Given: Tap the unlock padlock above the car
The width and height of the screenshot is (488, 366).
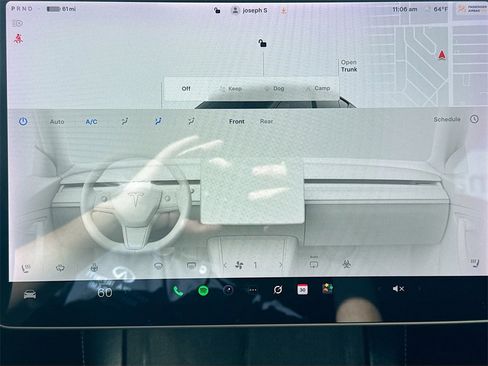Looking at the screenshot, I should (262, 43).
